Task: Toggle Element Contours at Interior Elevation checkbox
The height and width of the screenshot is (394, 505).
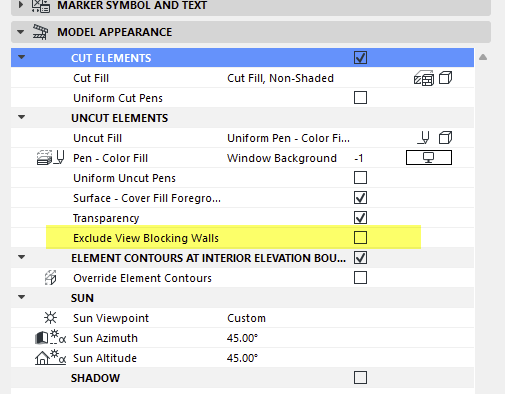Action: pyautogui.click(x=360, y=258)
